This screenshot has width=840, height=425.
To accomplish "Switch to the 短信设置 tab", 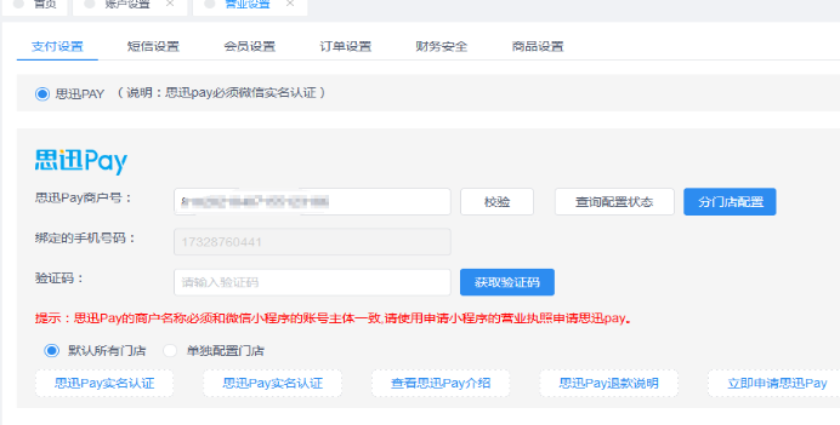I will (x=153, y=47).
